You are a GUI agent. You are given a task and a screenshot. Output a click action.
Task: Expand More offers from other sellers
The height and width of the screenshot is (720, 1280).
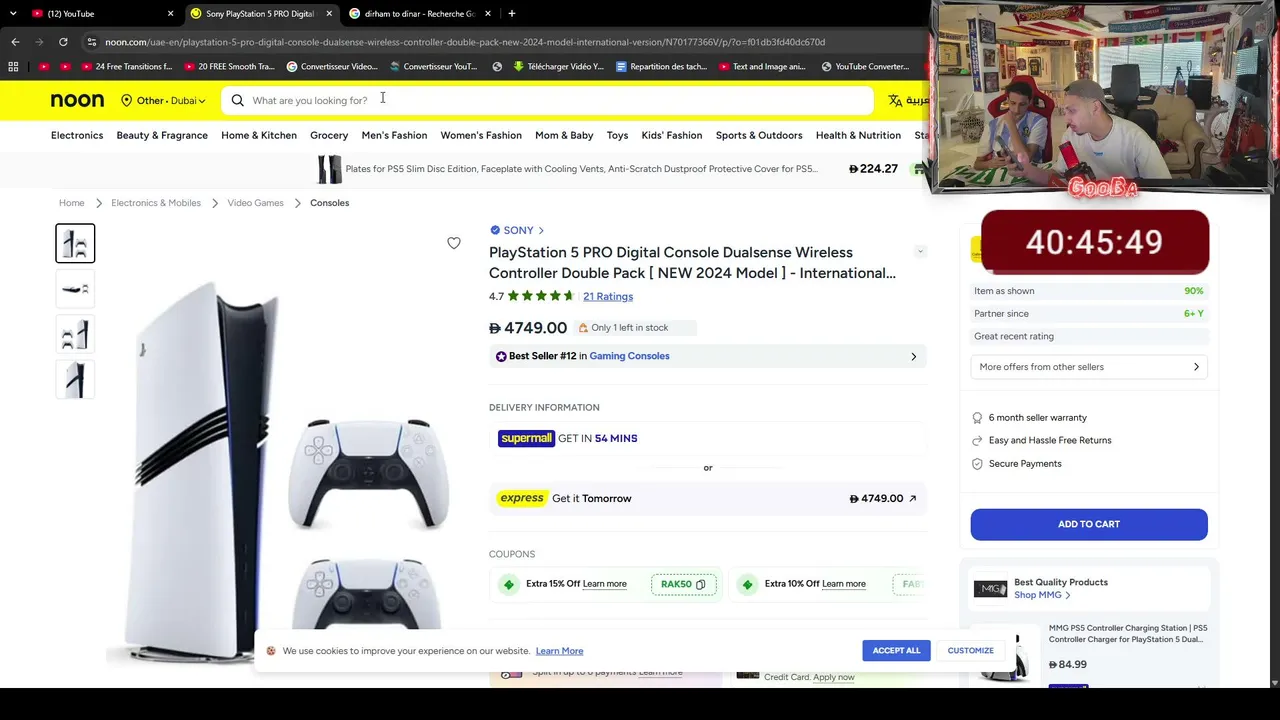[x=1089, y=367]
